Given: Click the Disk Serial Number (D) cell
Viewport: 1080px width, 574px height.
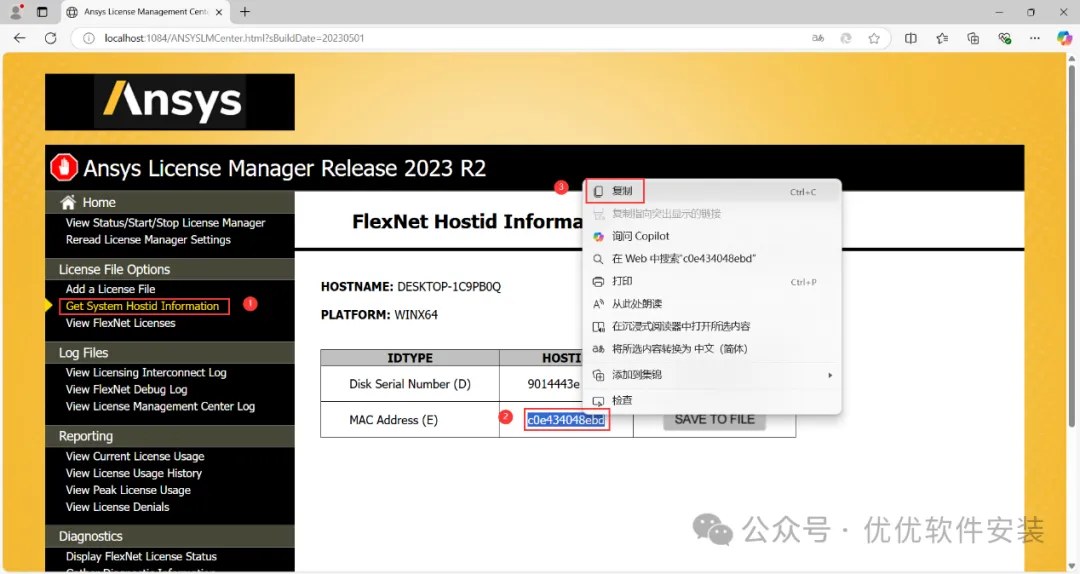Looking at the screenshot, I should tap(410, 384).
